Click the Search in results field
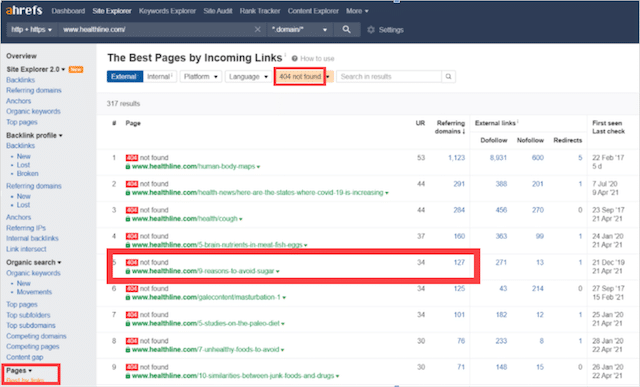The height and width of the screenshot is (387, 640). pos(389,77)
